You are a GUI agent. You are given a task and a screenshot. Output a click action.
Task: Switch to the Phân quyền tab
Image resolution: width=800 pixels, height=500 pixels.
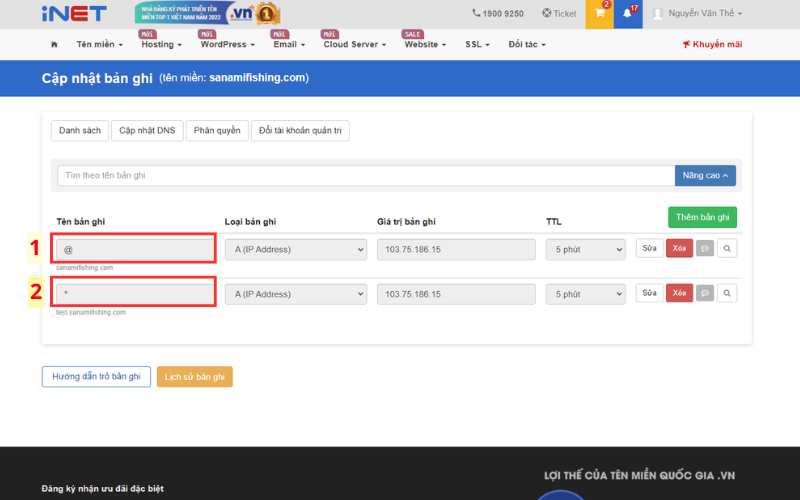pyautogui.click(x=217, y=131)
